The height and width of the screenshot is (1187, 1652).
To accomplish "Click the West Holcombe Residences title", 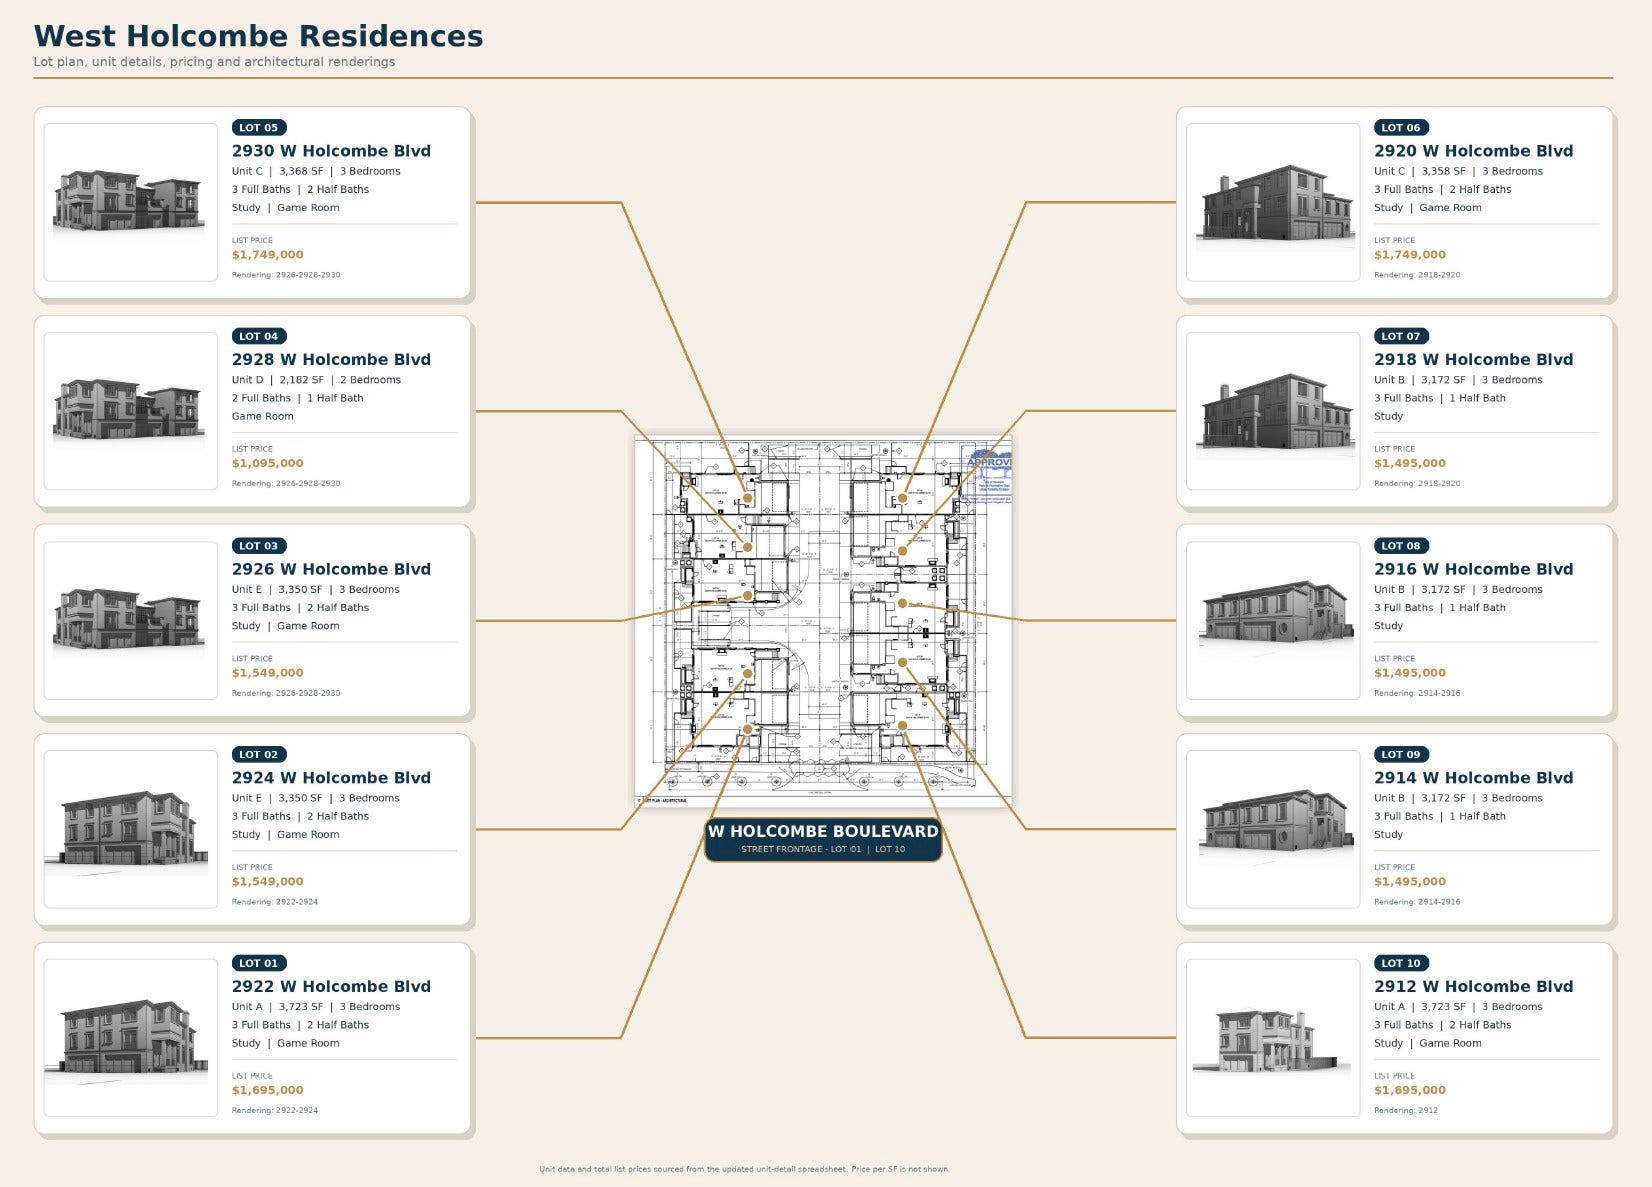I will click(x=258, y=36).
